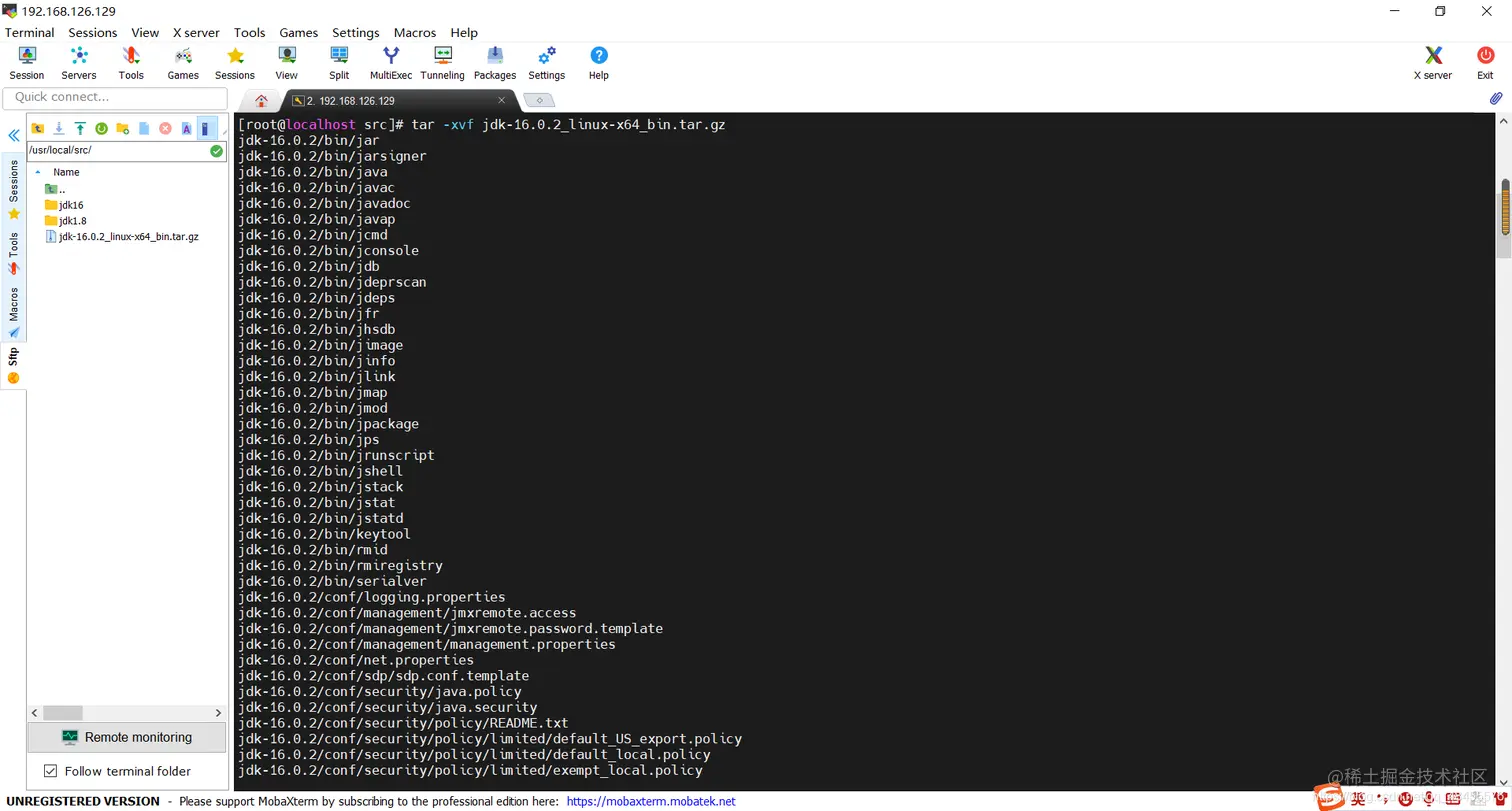
Task: Click the Name column sort arrow
Action: pos(38,172)
